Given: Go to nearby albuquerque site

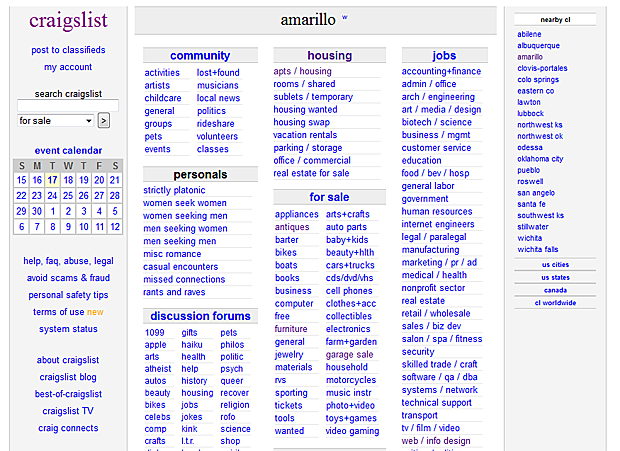Looking at the screenshot, I should [538, 45].
